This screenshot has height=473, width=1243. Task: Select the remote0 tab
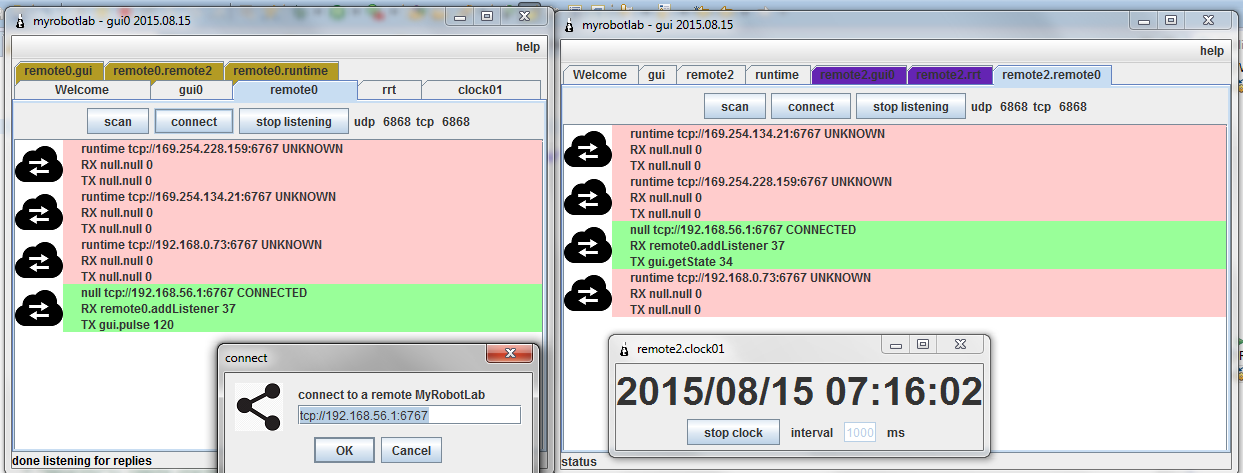(294, 90)
